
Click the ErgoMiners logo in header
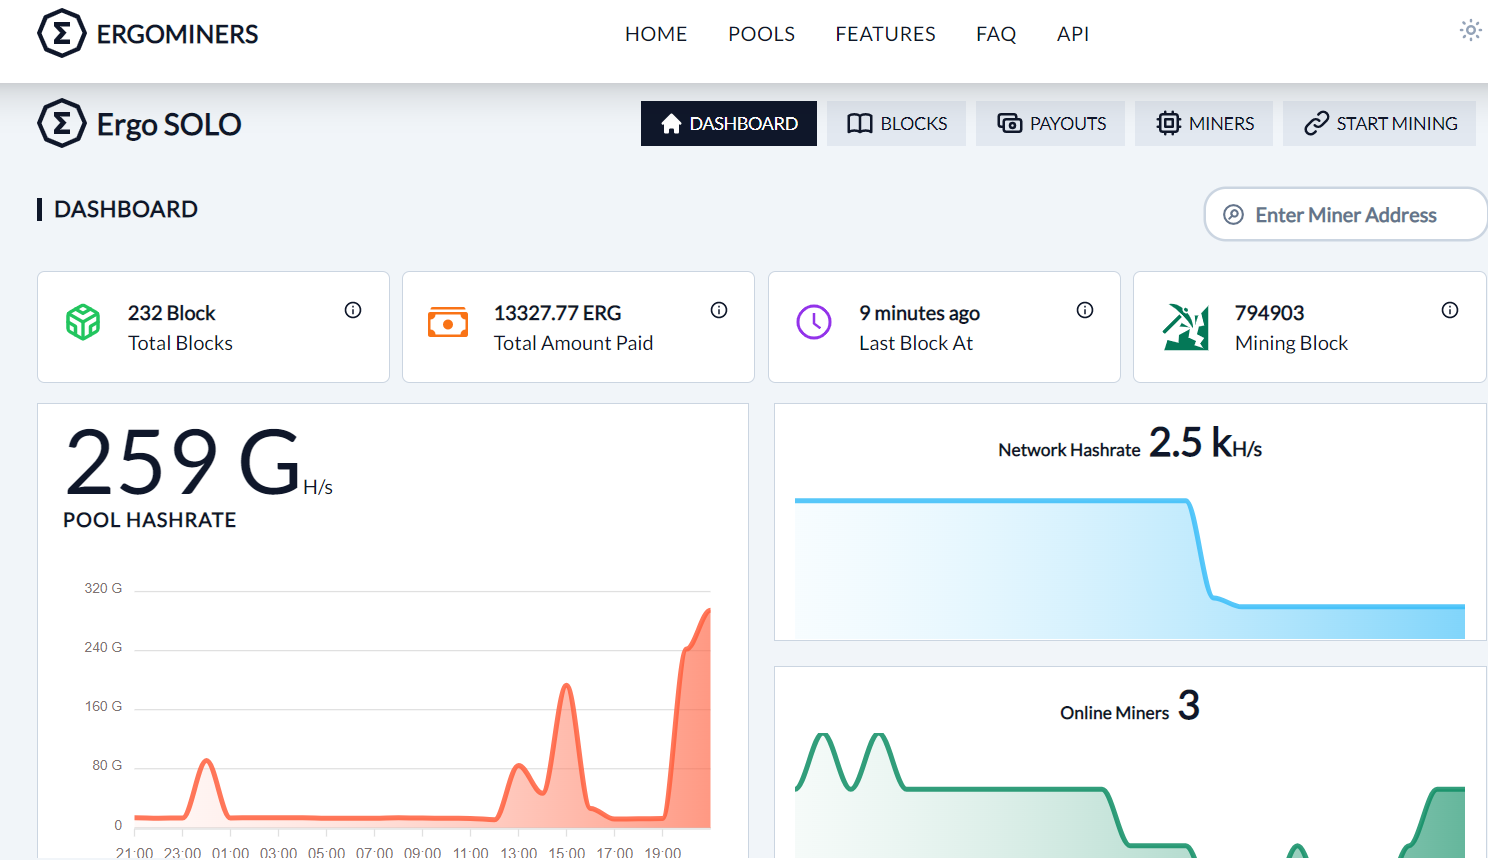coord(148,34)
